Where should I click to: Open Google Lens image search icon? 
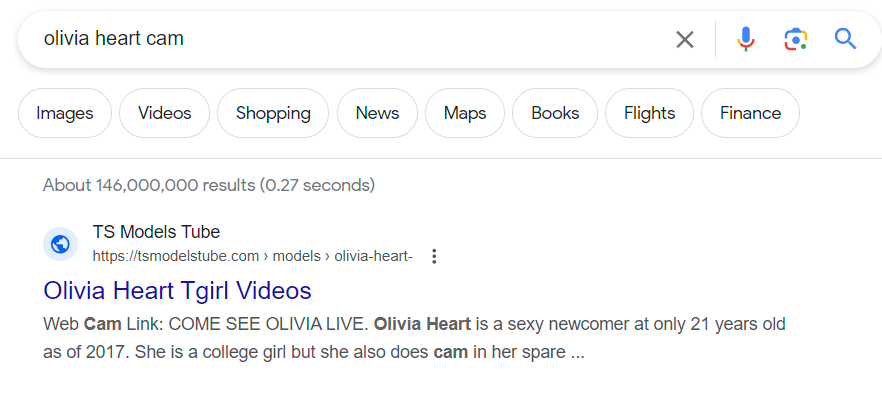(x=795, y=39)
